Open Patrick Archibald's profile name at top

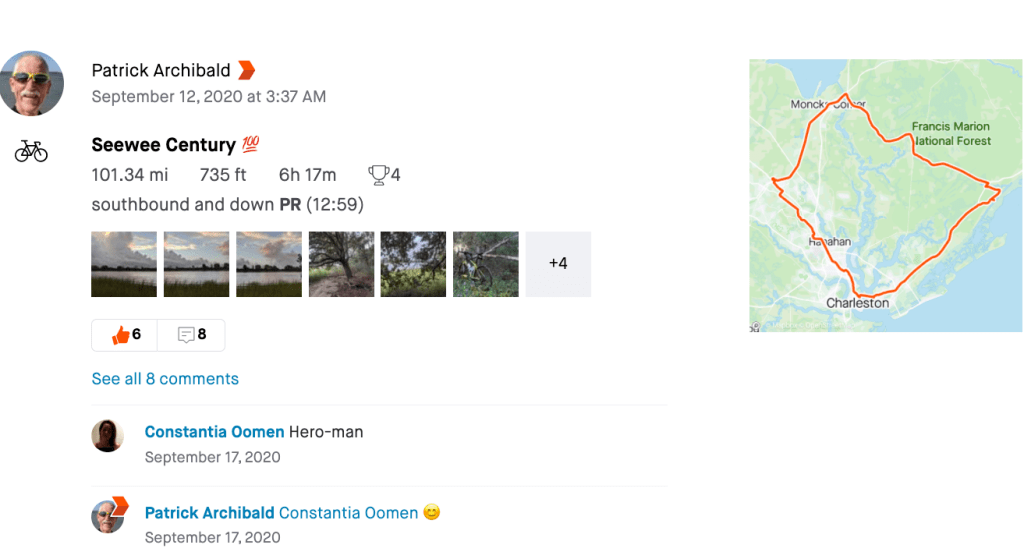coord(161,70)
